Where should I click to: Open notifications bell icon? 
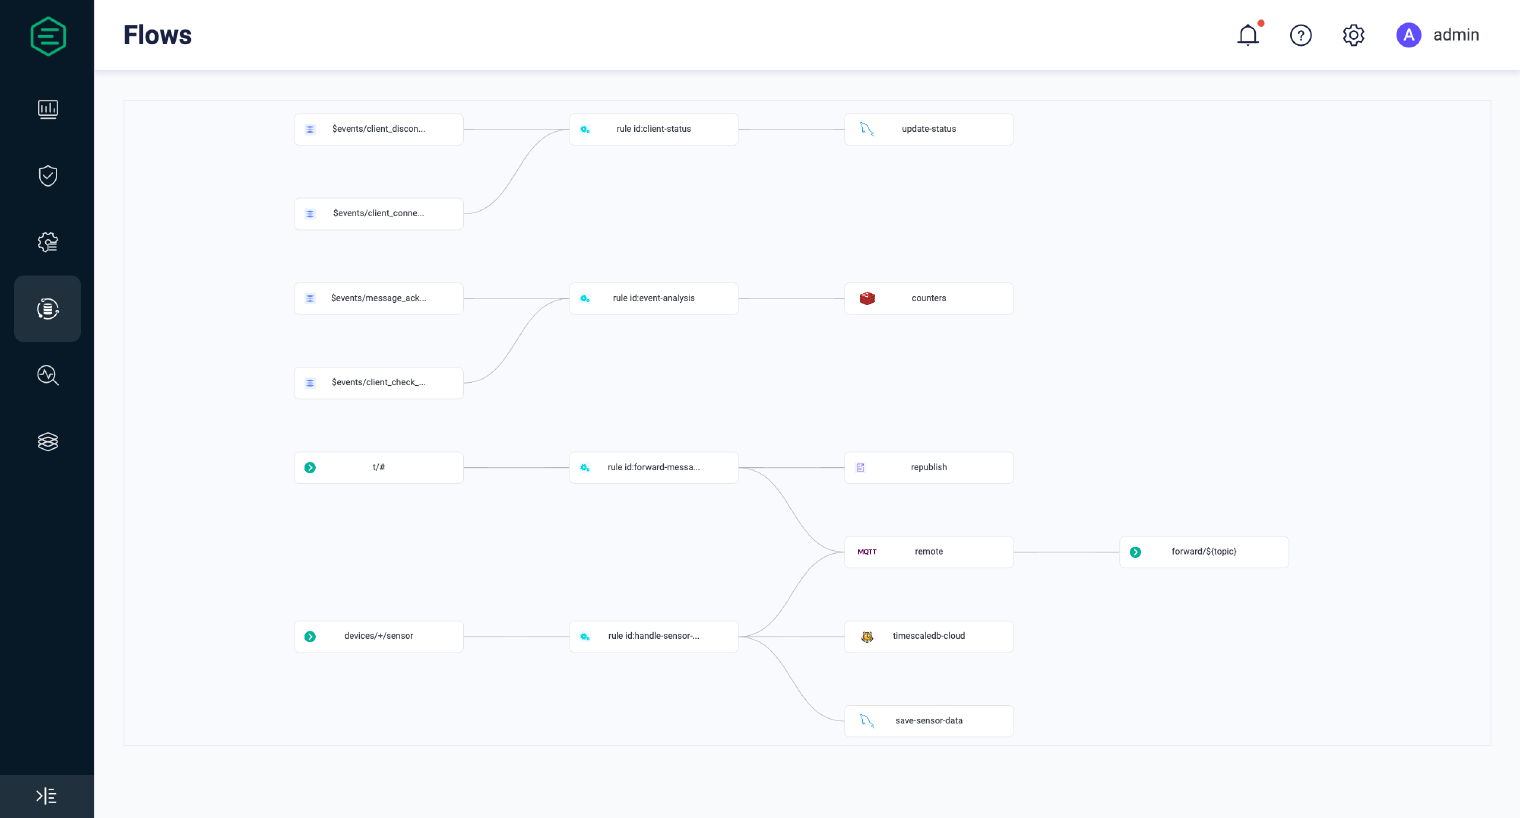[x=1248, y=35]
